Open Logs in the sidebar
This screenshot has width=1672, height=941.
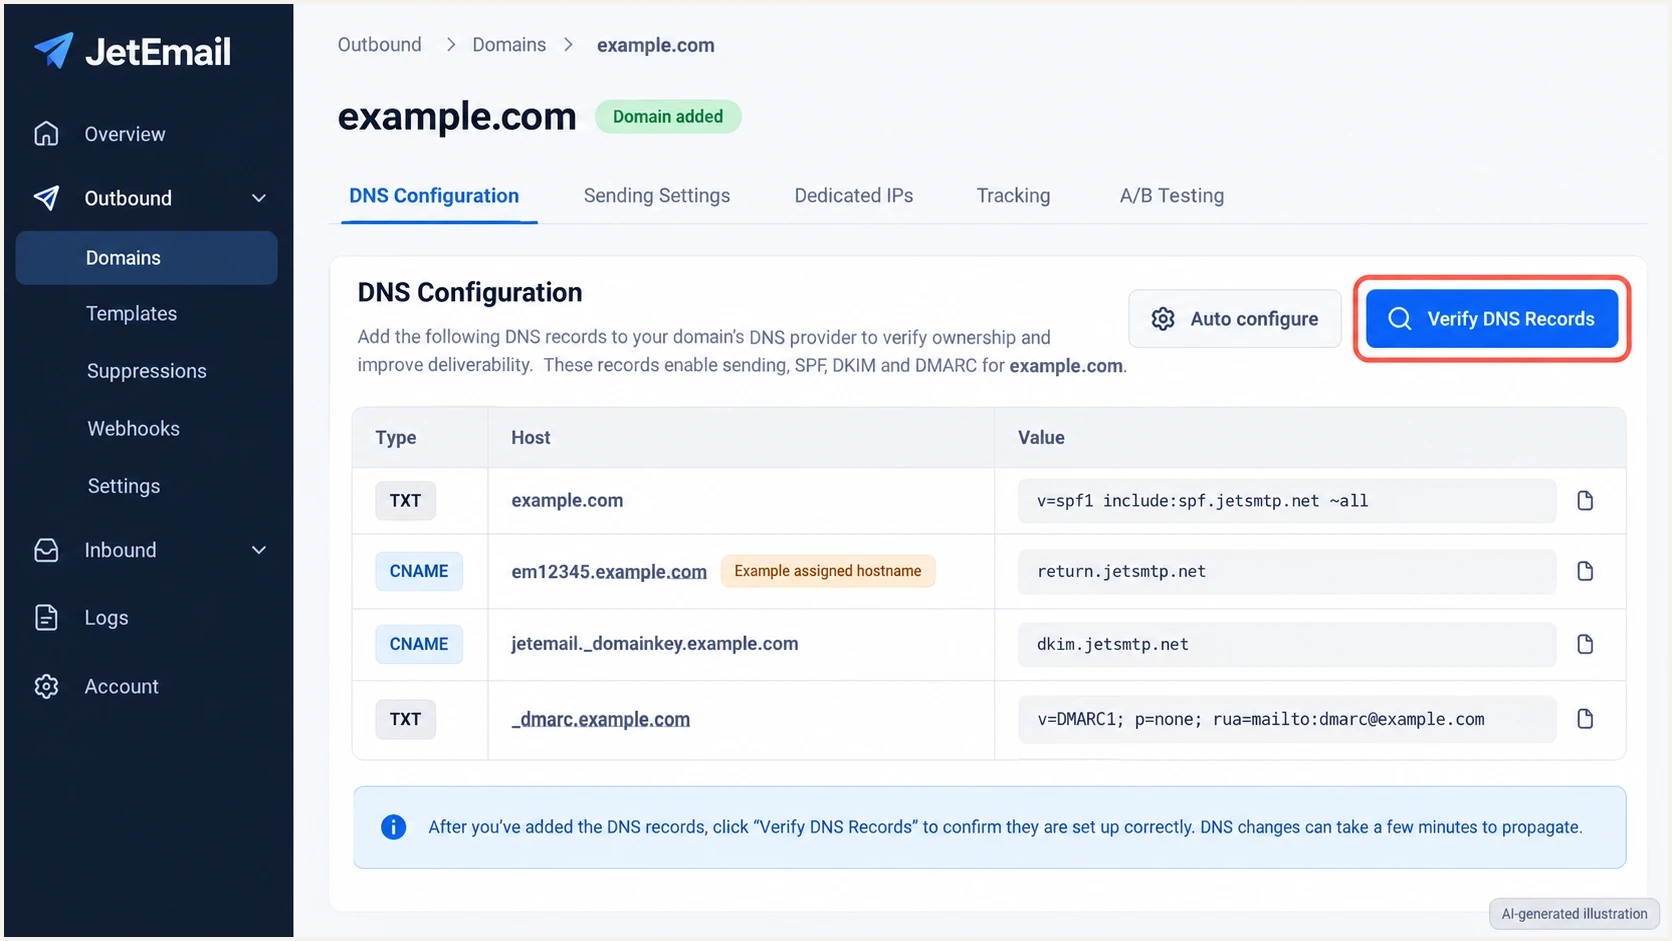pos(106,618)
